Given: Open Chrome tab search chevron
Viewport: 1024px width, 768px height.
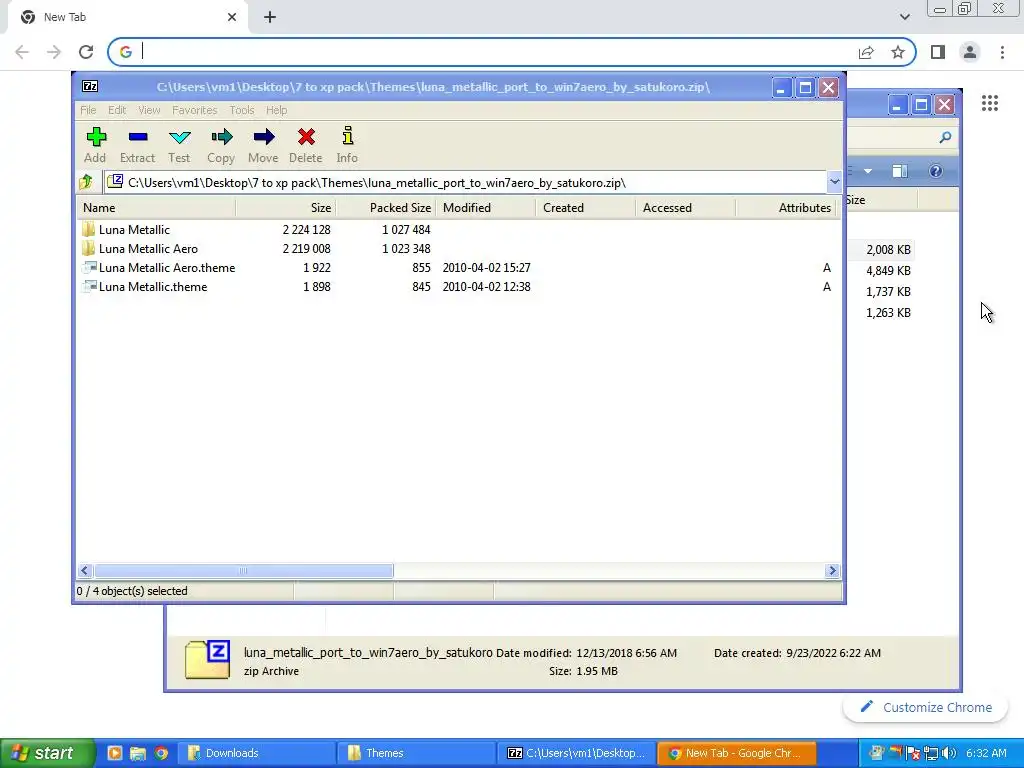Looking at the screenshot, I should click(904, 17).
